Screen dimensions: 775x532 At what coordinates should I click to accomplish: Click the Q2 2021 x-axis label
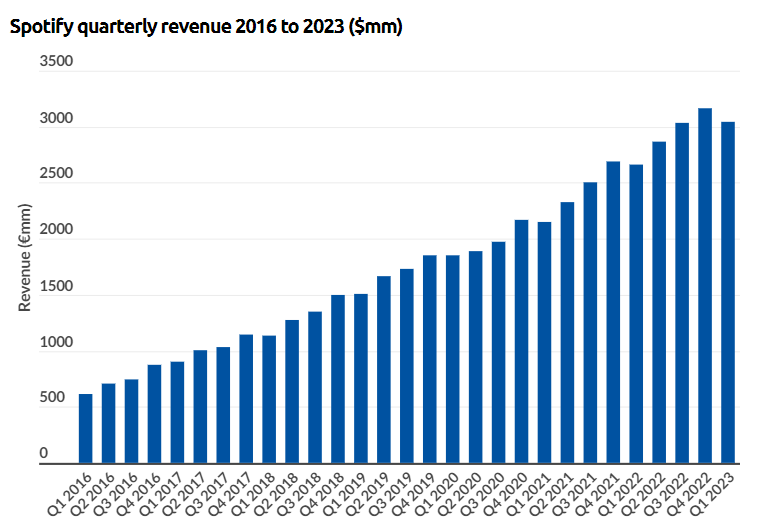click(x=551, y=494)
